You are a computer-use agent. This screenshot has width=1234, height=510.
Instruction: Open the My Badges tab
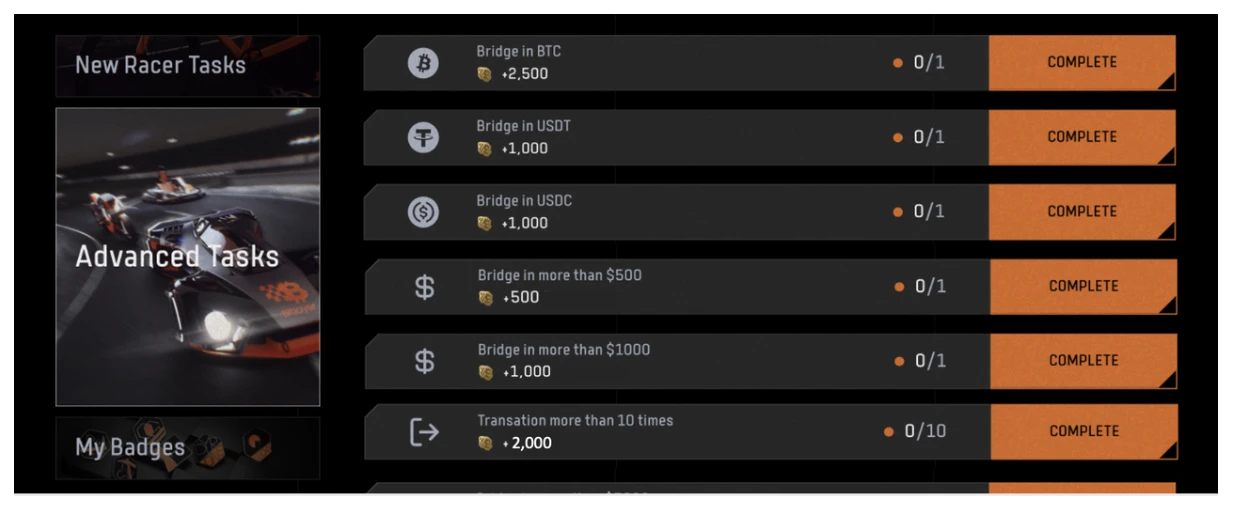point(188,447)
